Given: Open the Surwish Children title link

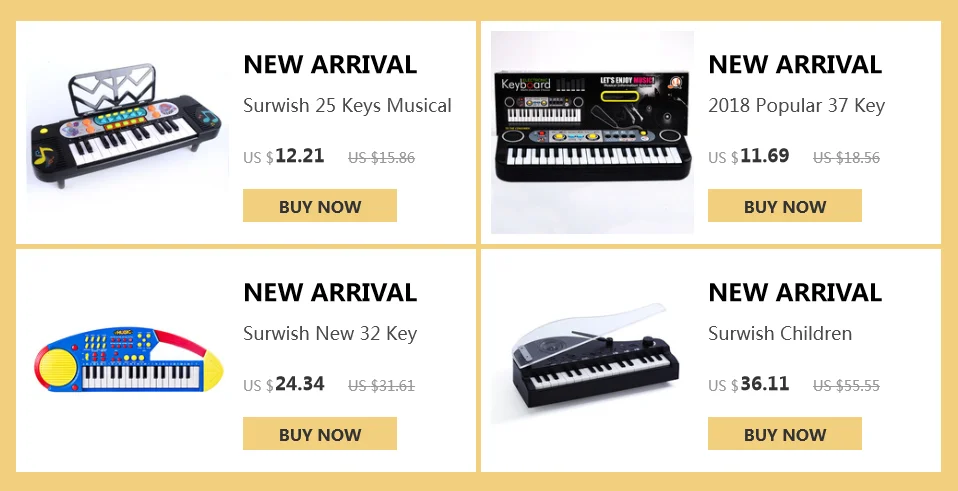Looking at the screenshot, I should [x=780, y=333].
